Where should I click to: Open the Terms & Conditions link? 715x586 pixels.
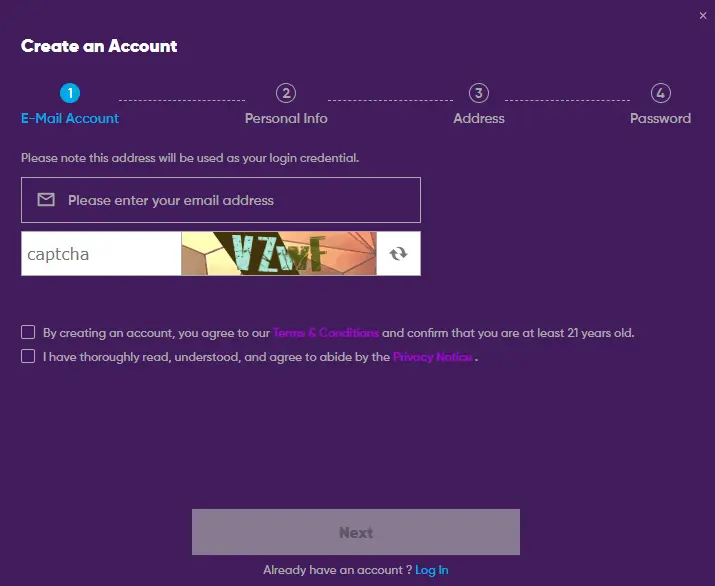click(x=326, y=333)
